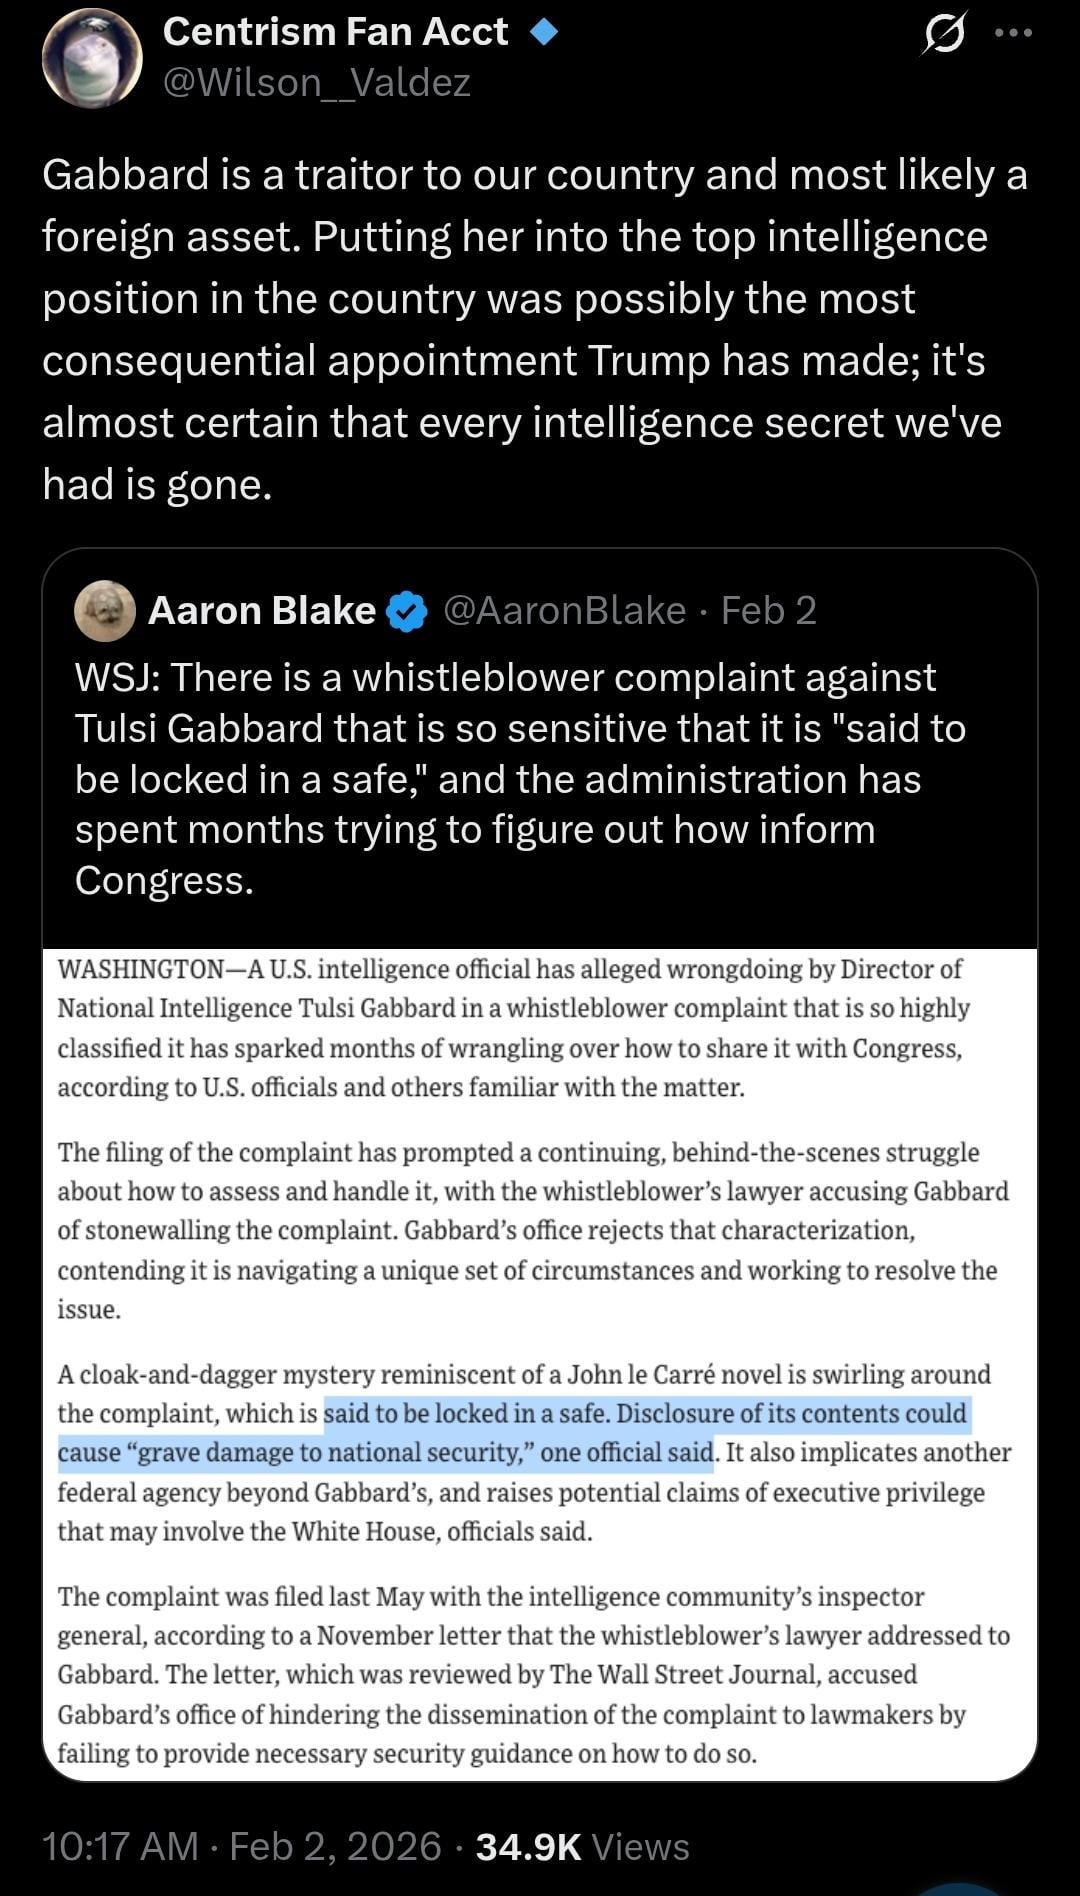1080x1896 pixels.
Task: Tap the blue floating button at bottom right
Action: tap(965, 1885)
